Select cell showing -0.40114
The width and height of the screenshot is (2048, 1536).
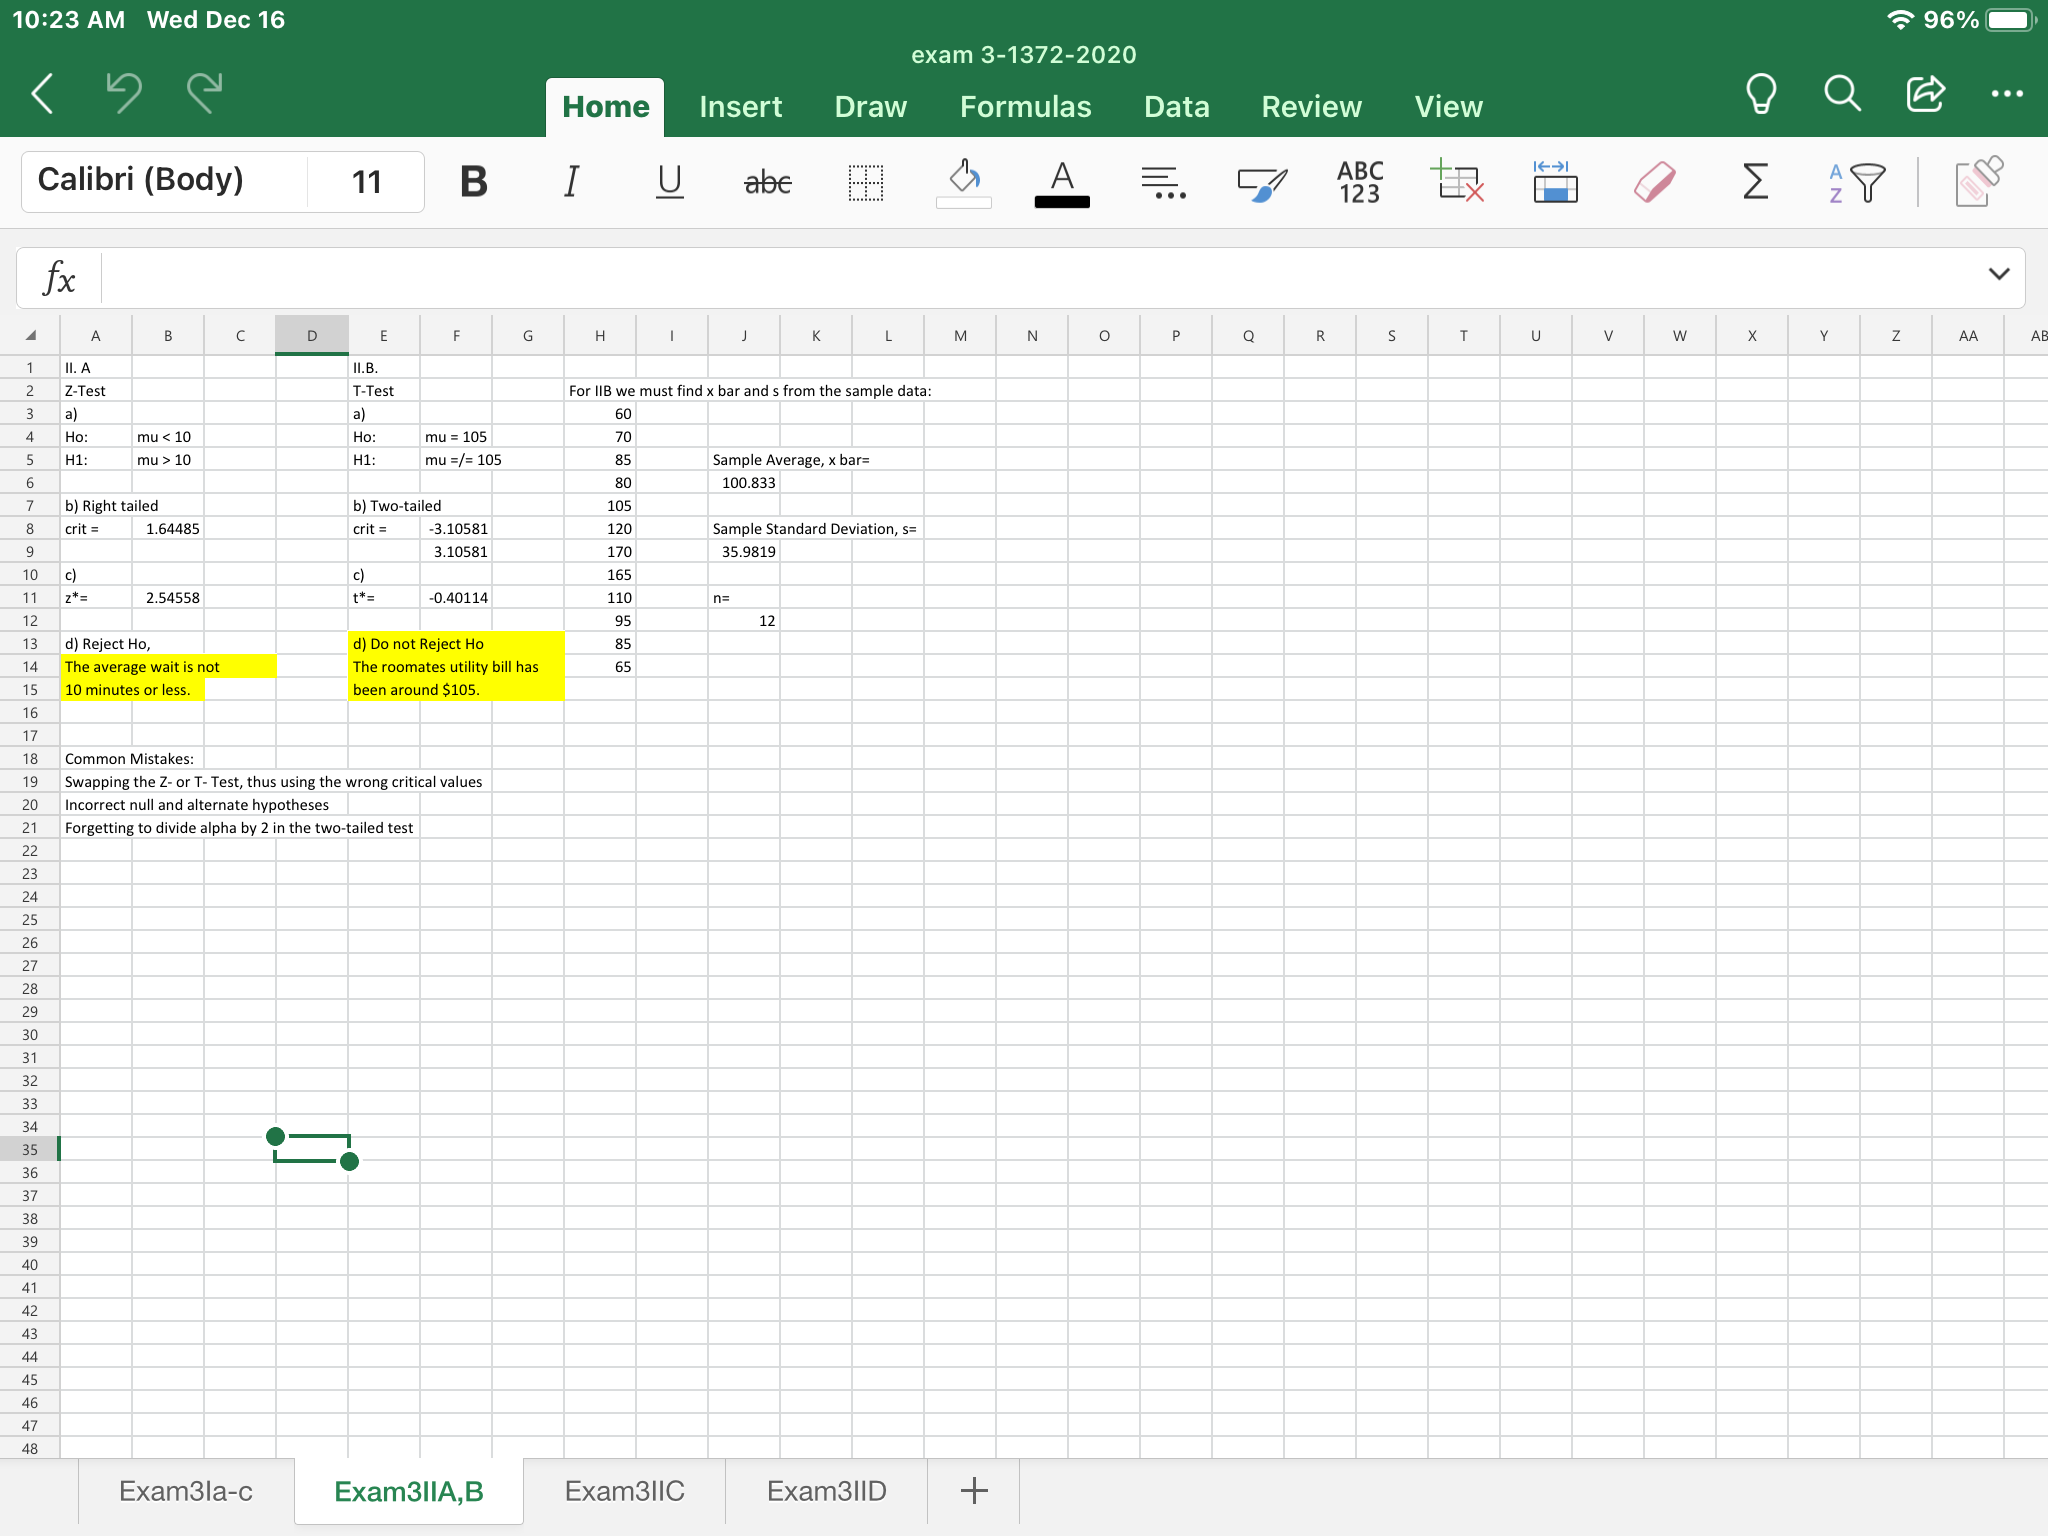point(456,598)
